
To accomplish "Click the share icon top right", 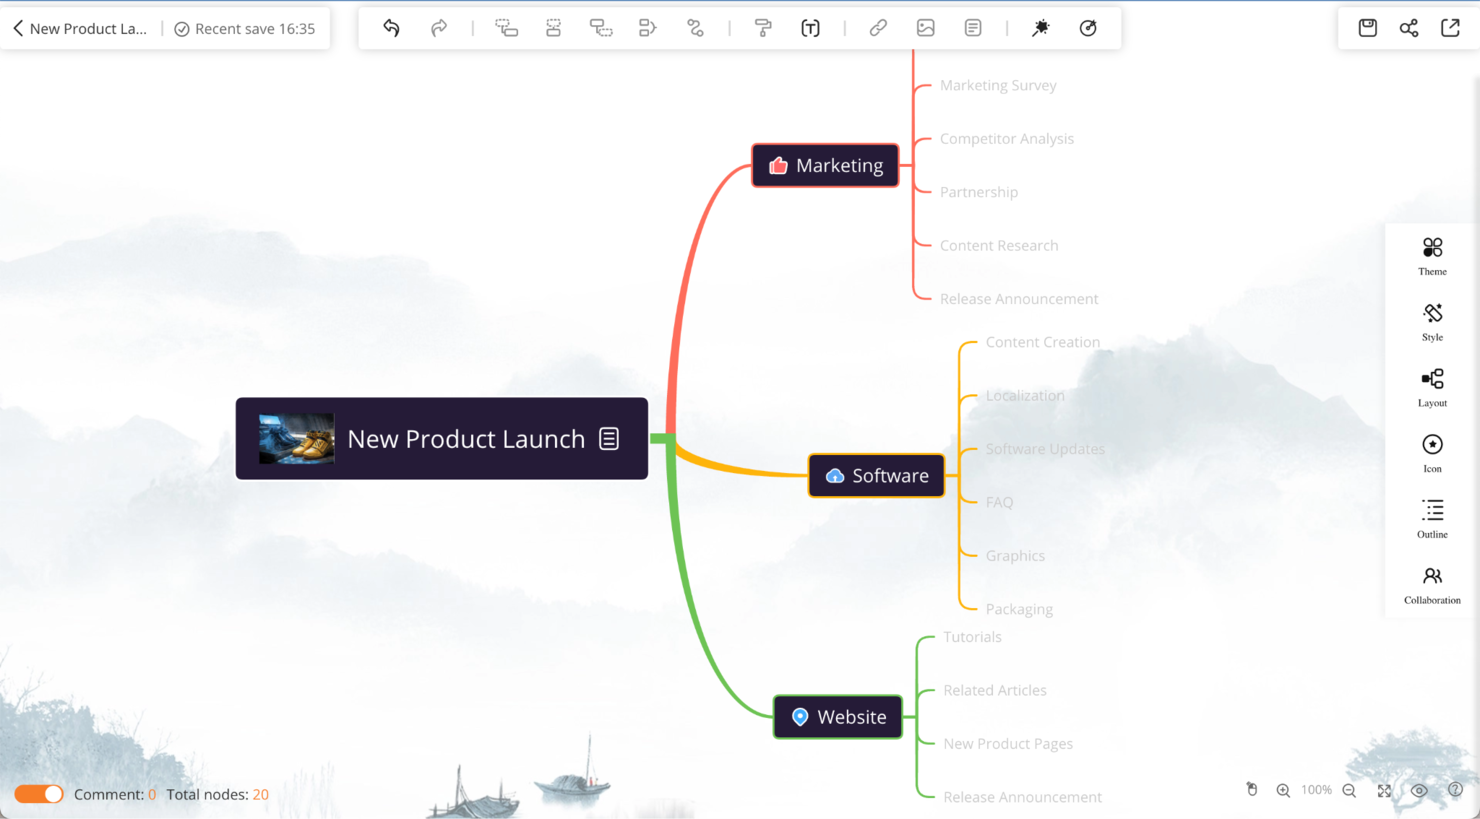I will [x=1409, y=28].
